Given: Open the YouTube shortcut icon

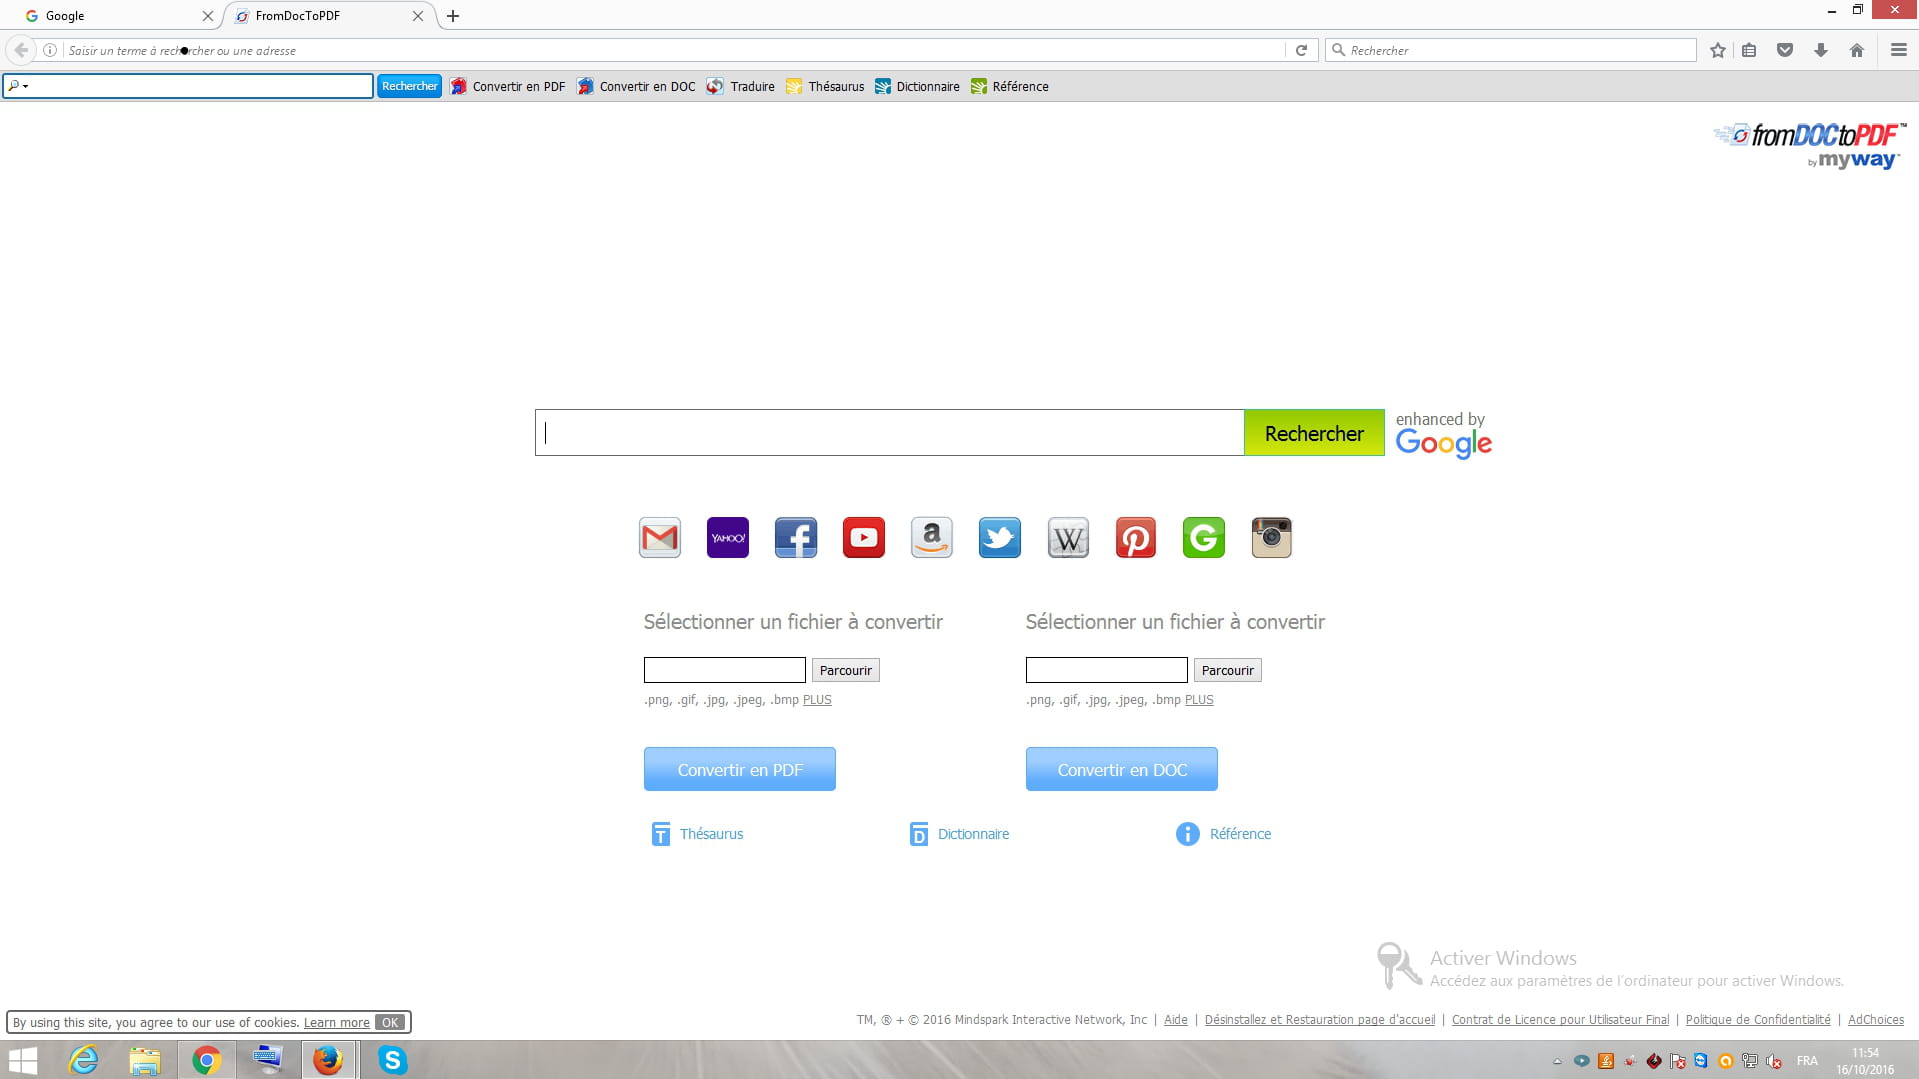Looking at the screenshot, I should (864, 538).
